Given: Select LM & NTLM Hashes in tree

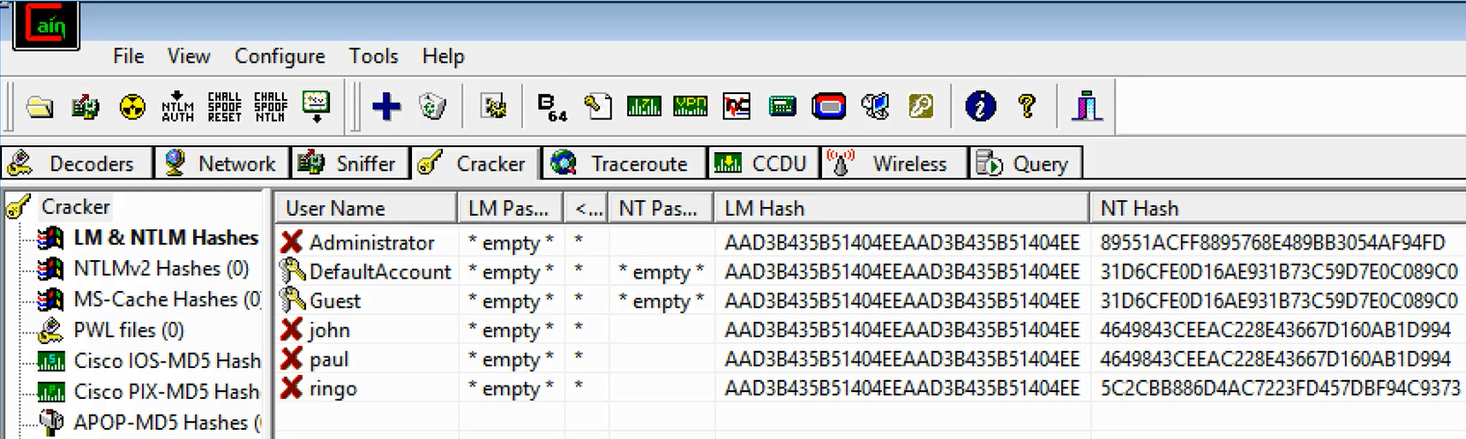Looking at the screenshot, I should click(165, 238).
